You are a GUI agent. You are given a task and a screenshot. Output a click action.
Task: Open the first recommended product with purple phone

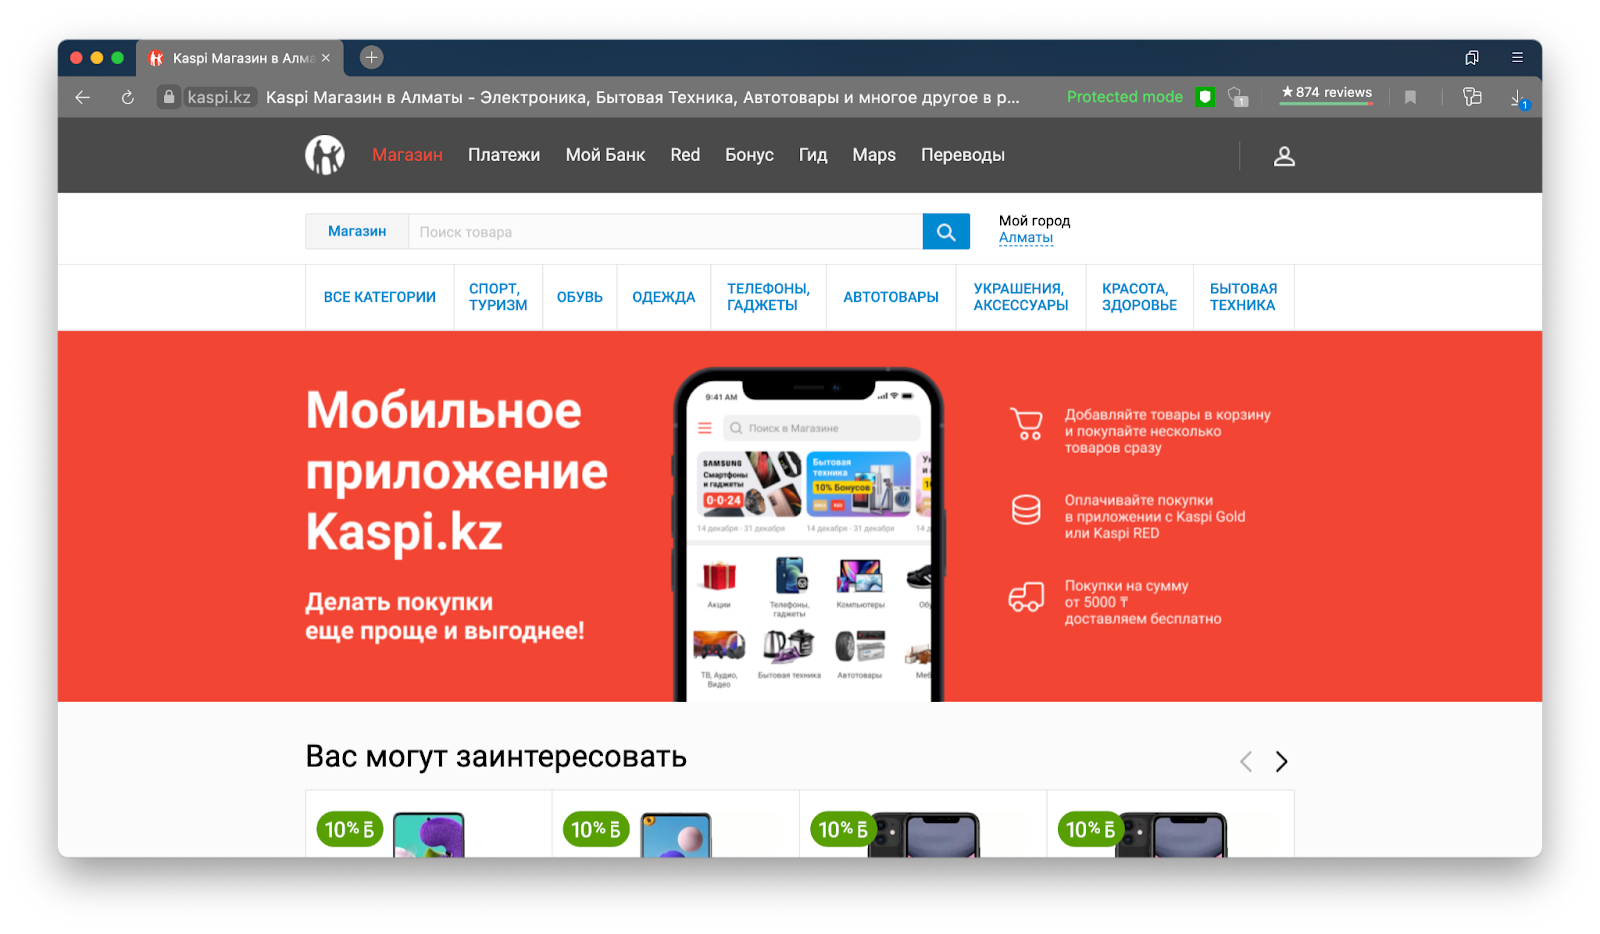click(x=429, y=824)
